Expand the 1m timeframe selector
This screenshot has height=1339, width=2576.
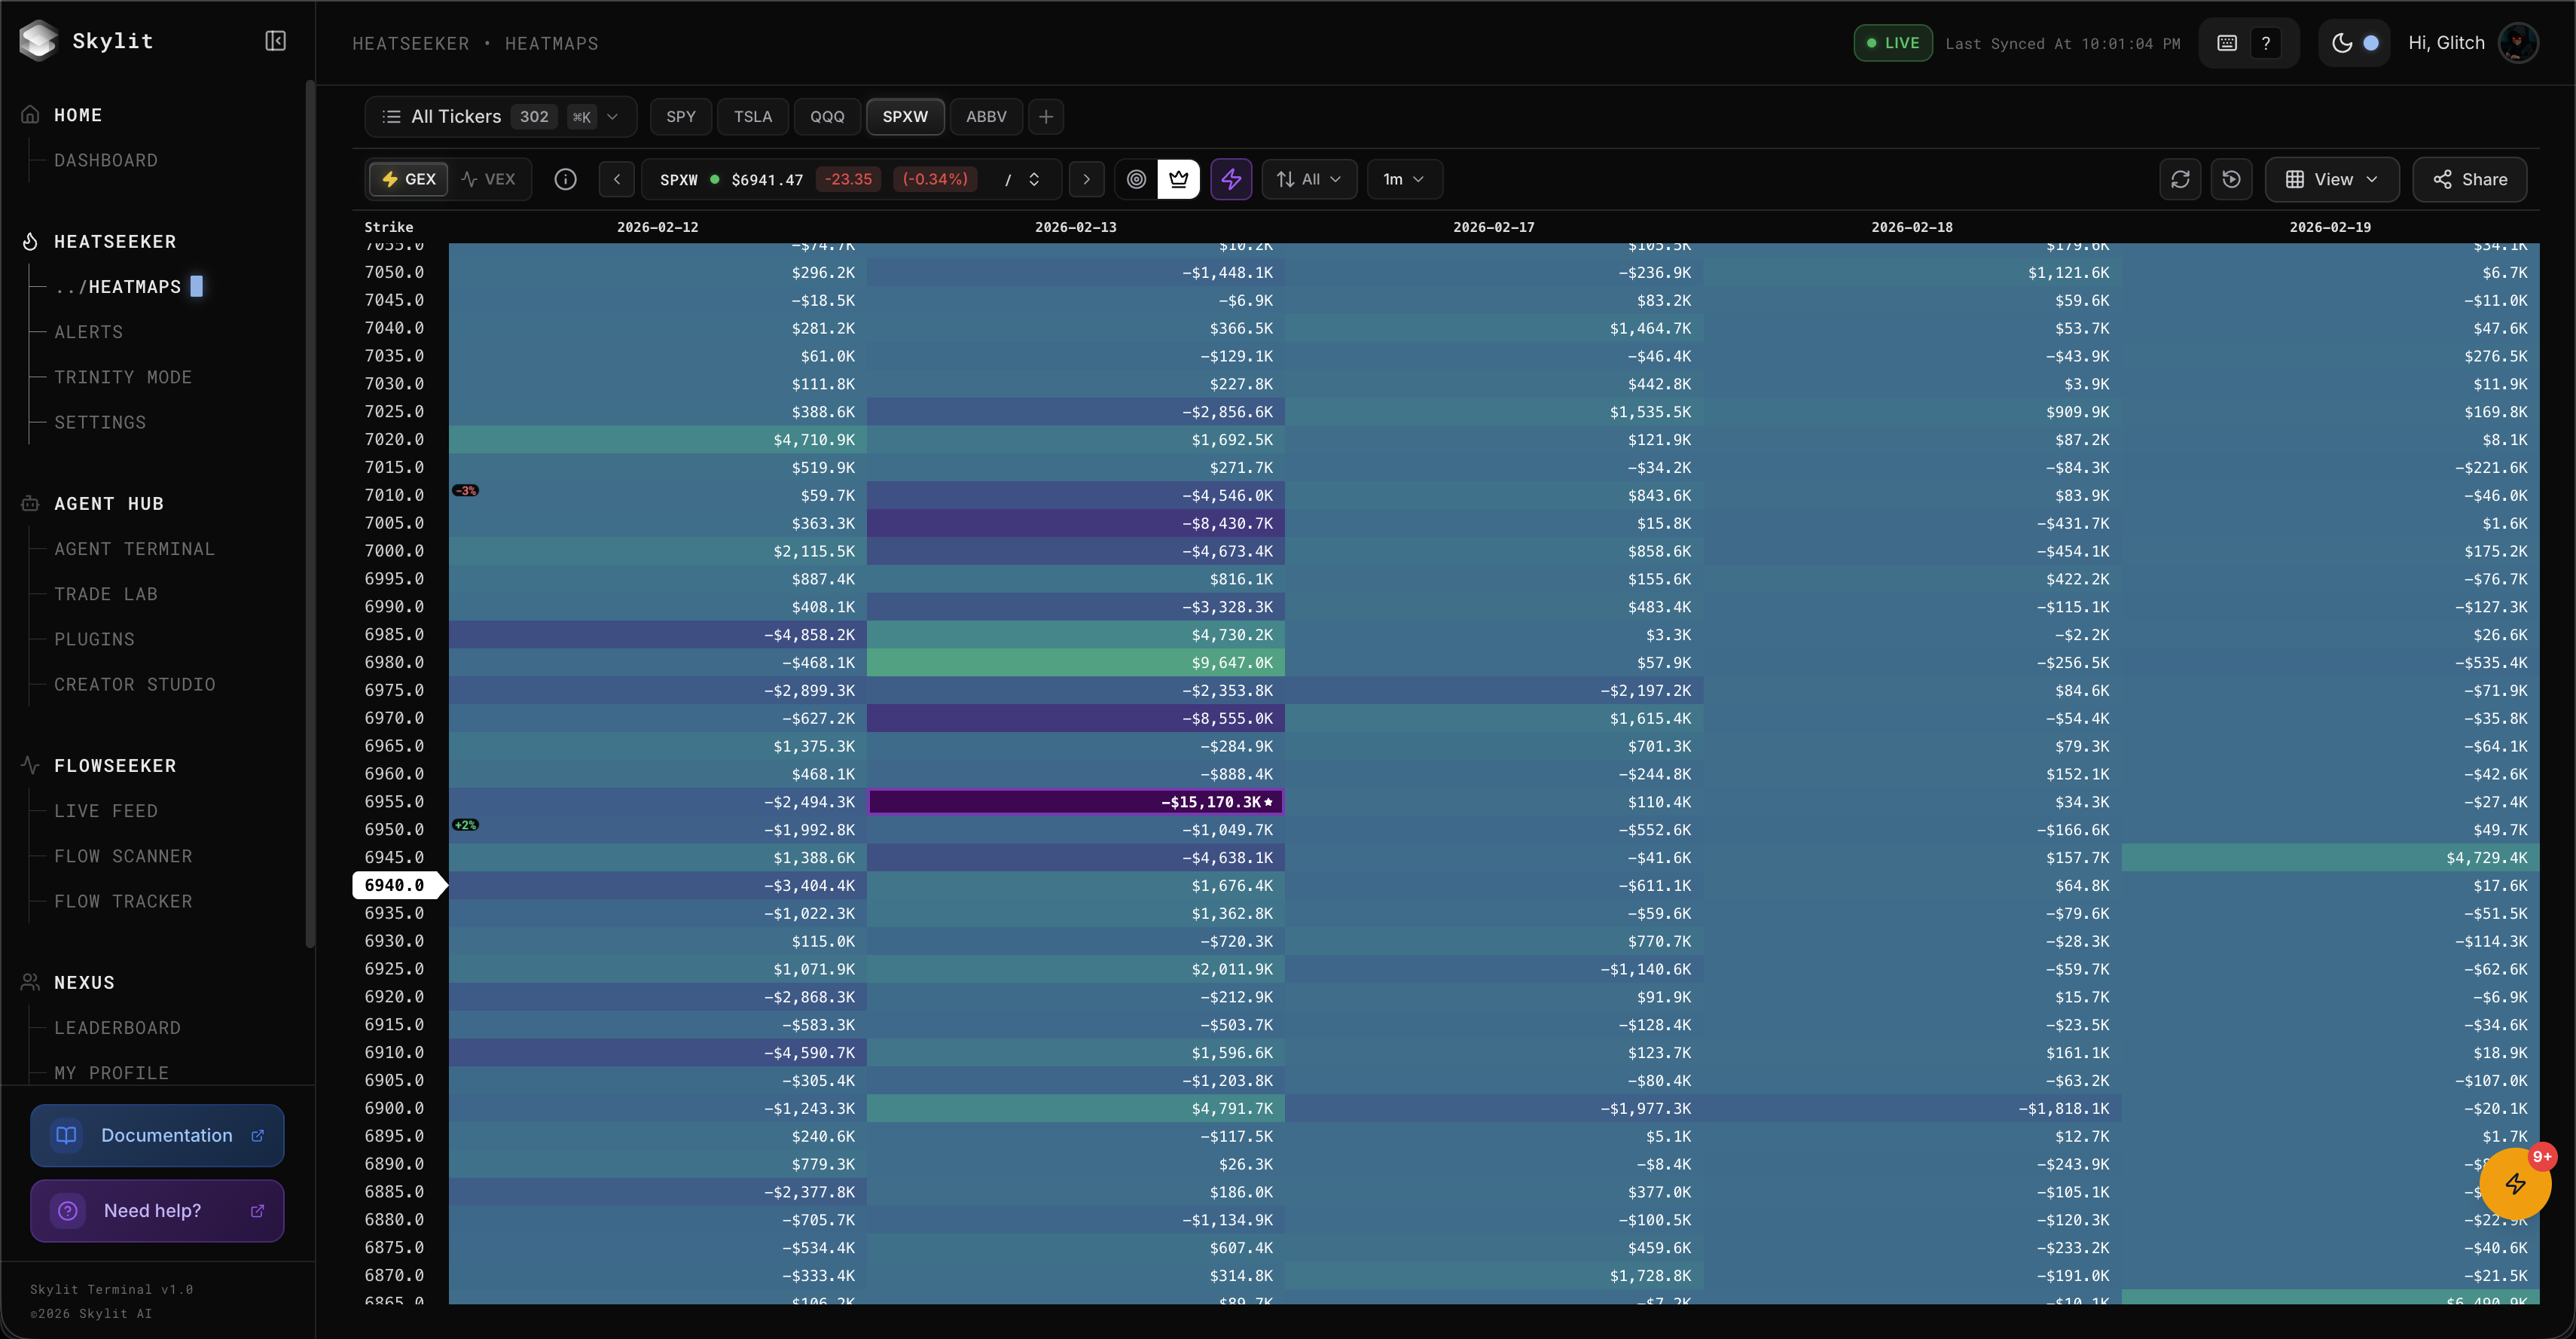click(1404, 179)
